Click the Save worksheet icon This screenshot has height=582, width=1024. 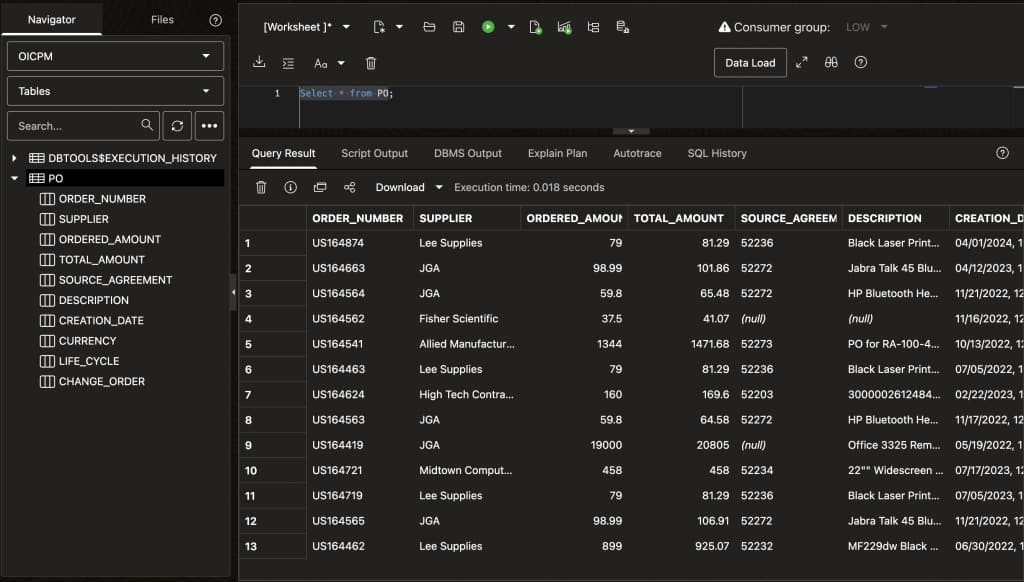tap(458, 27)
